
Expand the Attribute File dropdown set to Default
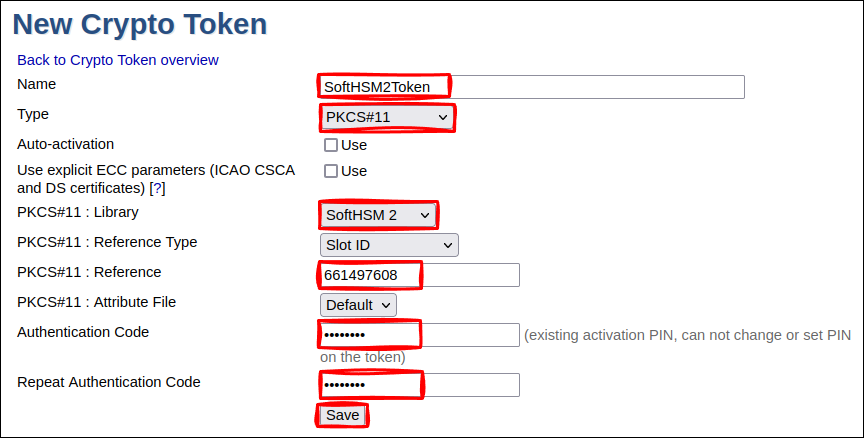(358, 305)
